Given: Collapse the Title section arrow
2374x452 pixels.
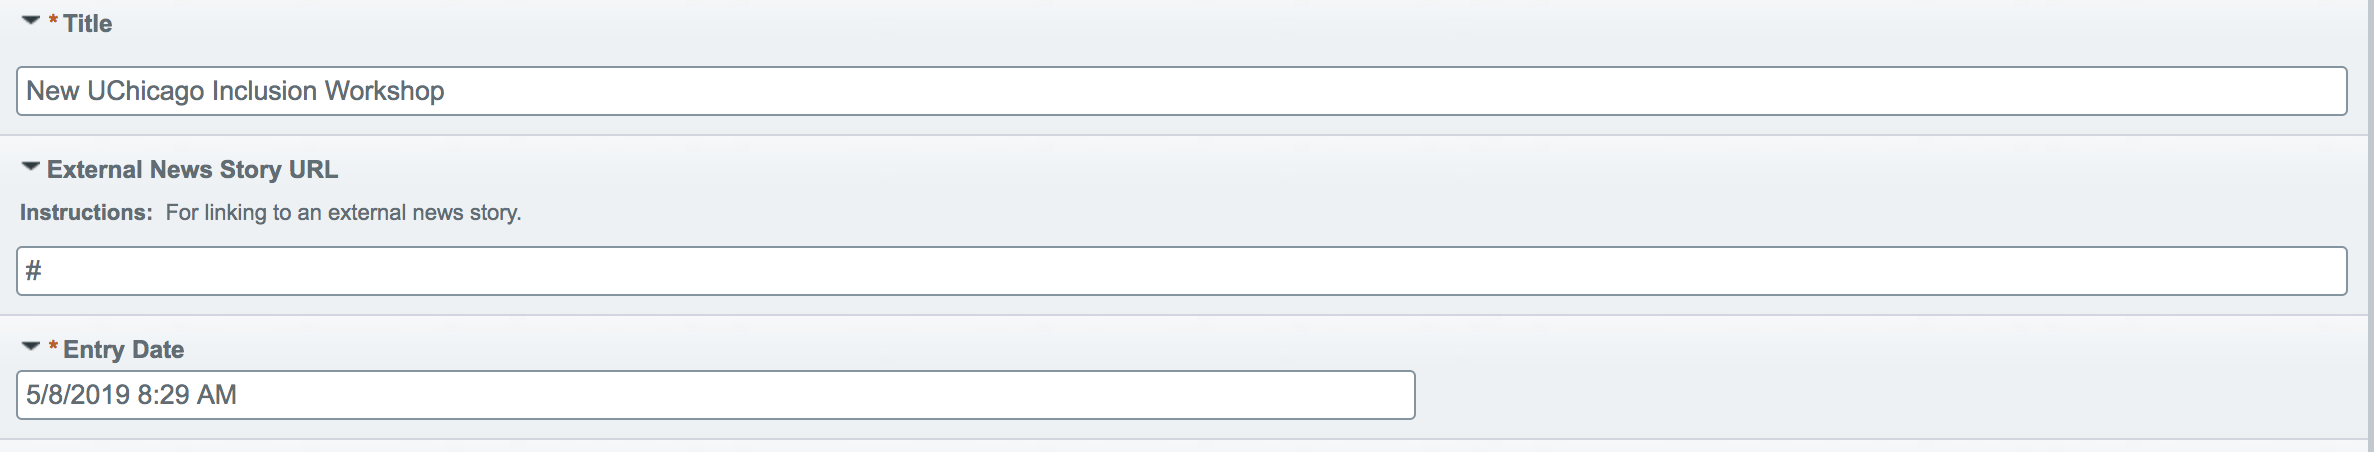Looking at the screenshot, I should pos(31,20).
